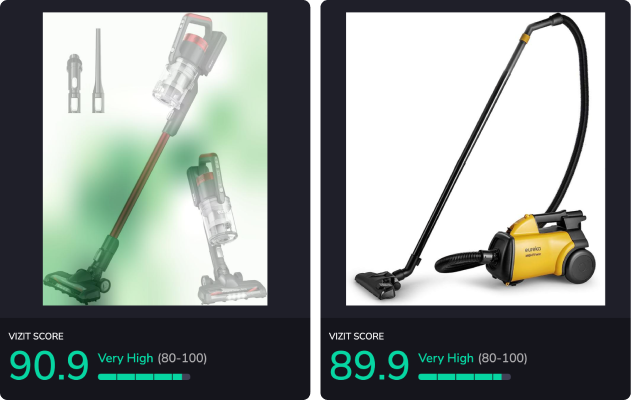The image size is (631, 400).
Task: Select the 90.9 Vizit score value
Action: click(49, 366)
